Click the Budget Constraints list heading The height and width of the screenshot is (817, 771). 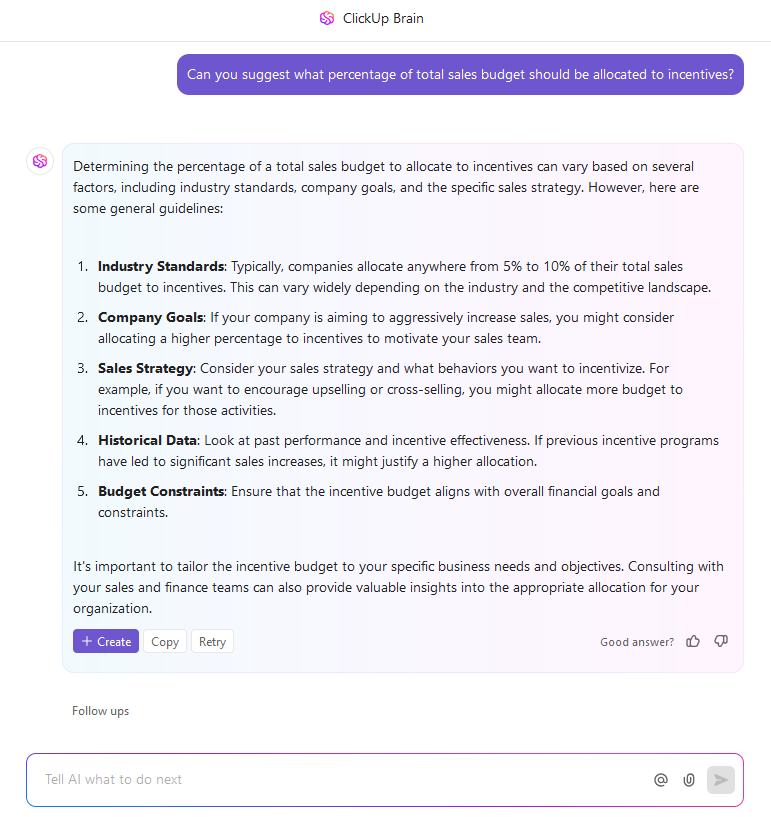[x=161, y=491]
